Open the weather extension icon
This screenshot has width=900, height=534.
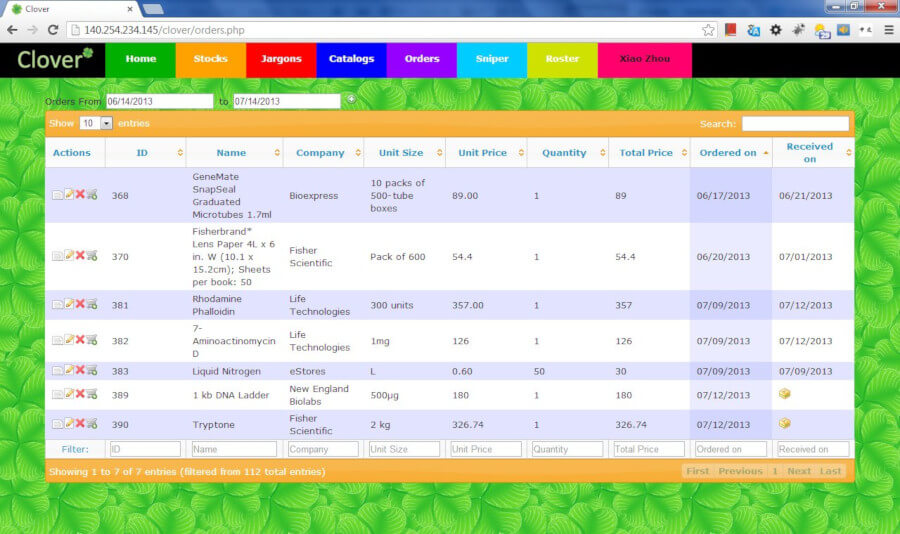822,30
